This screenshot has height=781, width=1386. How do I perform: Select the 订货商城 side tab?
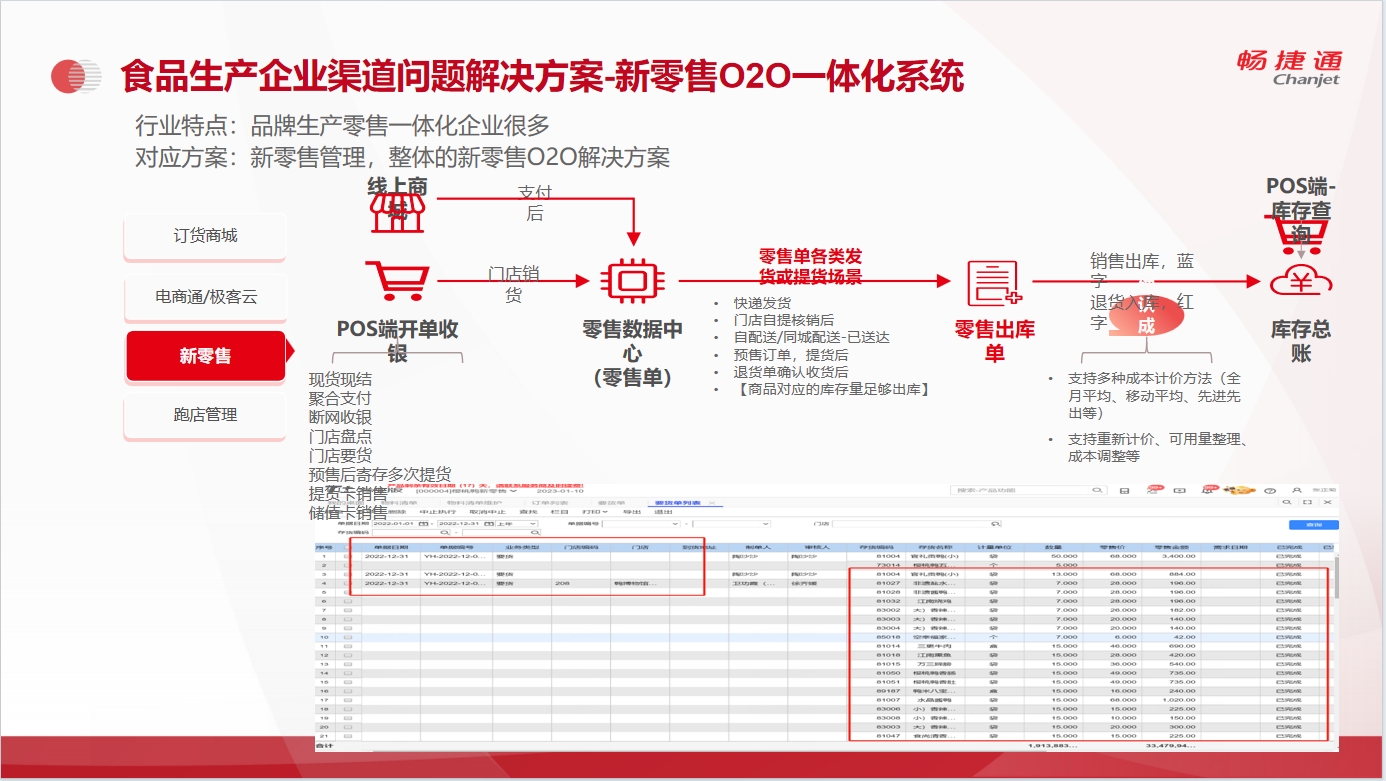(205, 236)
